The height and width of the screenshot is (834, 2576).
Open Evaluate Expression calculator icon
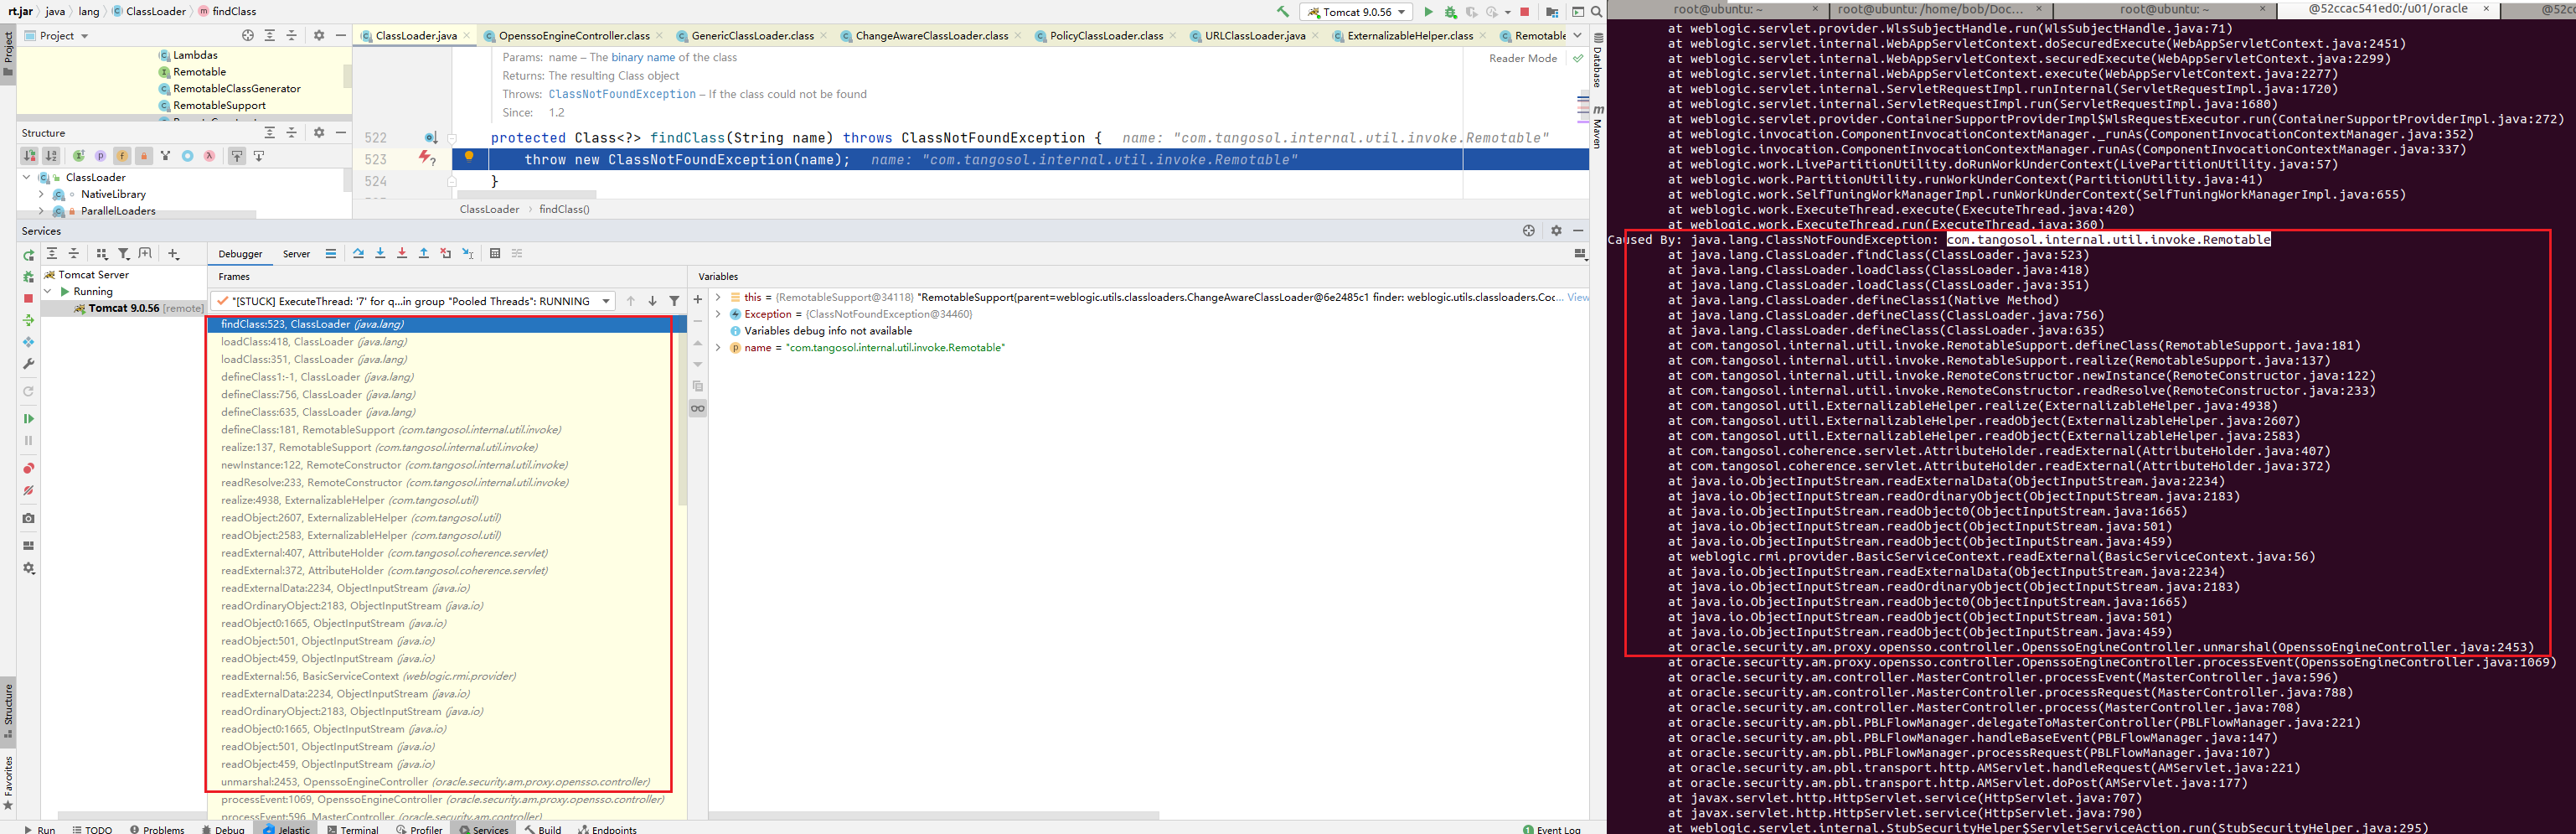495,254
